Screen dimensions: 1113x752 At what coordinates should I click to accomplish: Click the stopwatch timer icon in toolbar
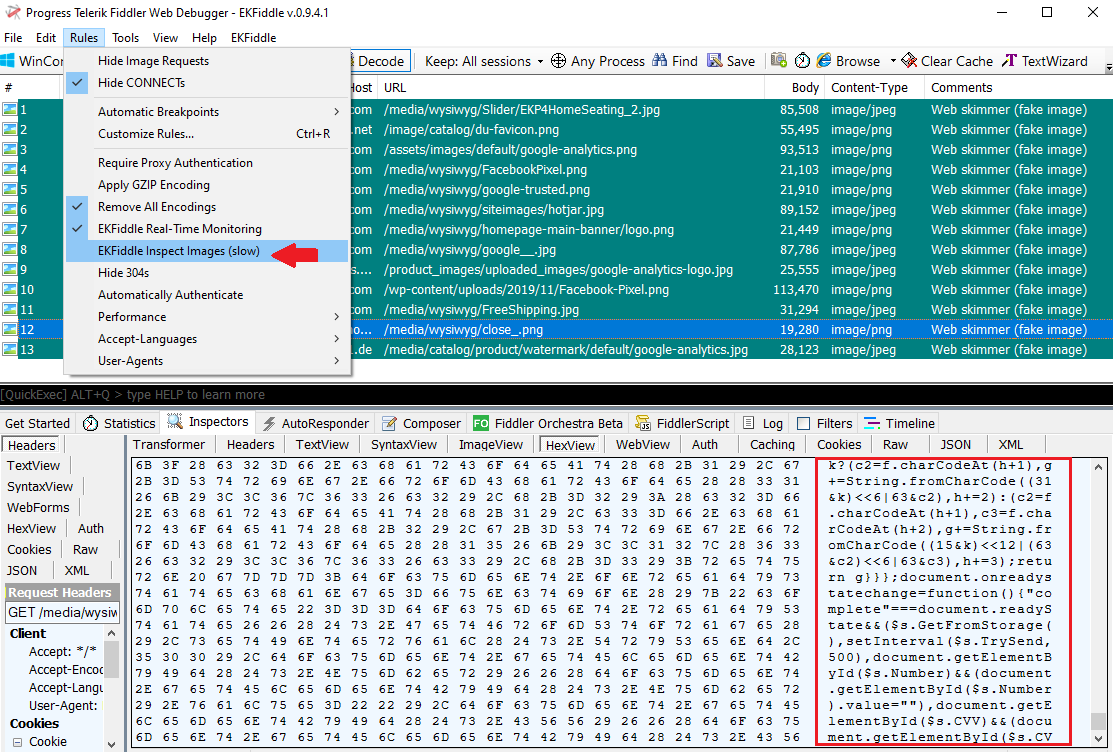click(x=802, y=61)
